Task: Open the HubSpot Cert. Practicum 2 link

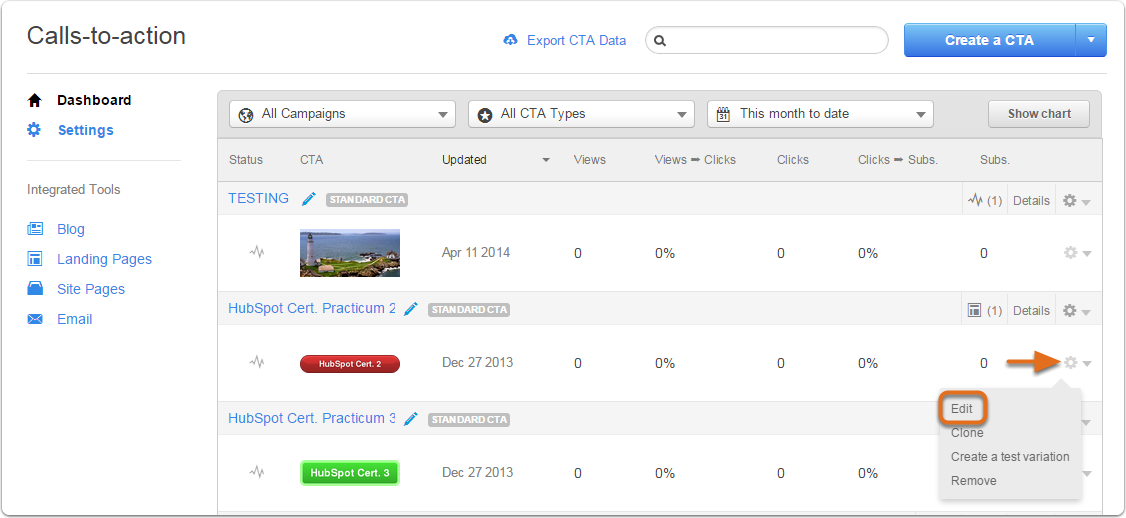Action: [x=312, y=308]
